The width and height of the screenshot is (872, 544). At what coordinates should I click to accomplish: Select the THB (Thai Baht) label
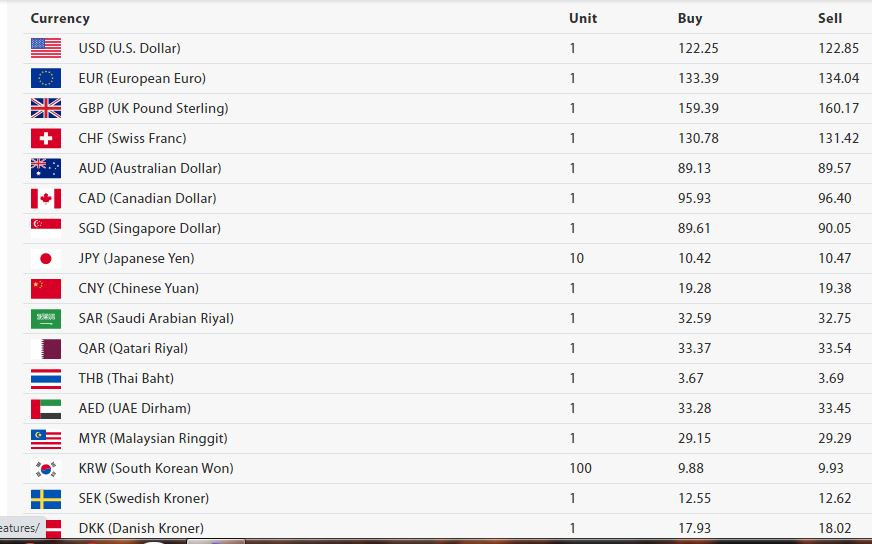(126, 378)
